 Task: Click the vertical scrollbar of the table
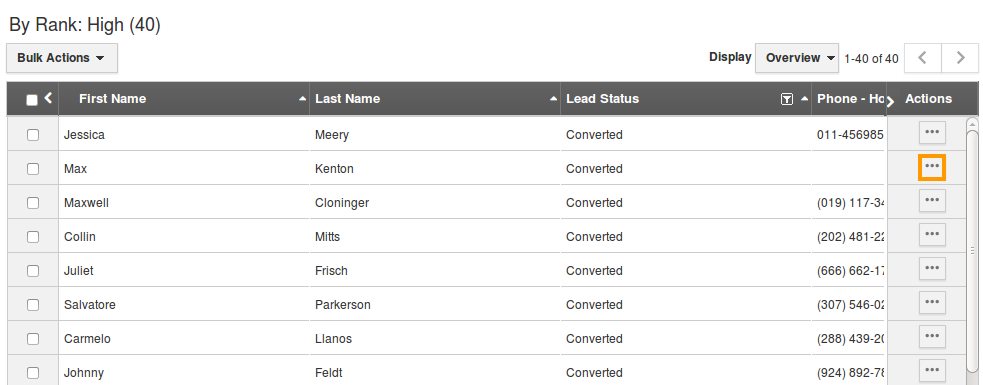pos(972,251)
